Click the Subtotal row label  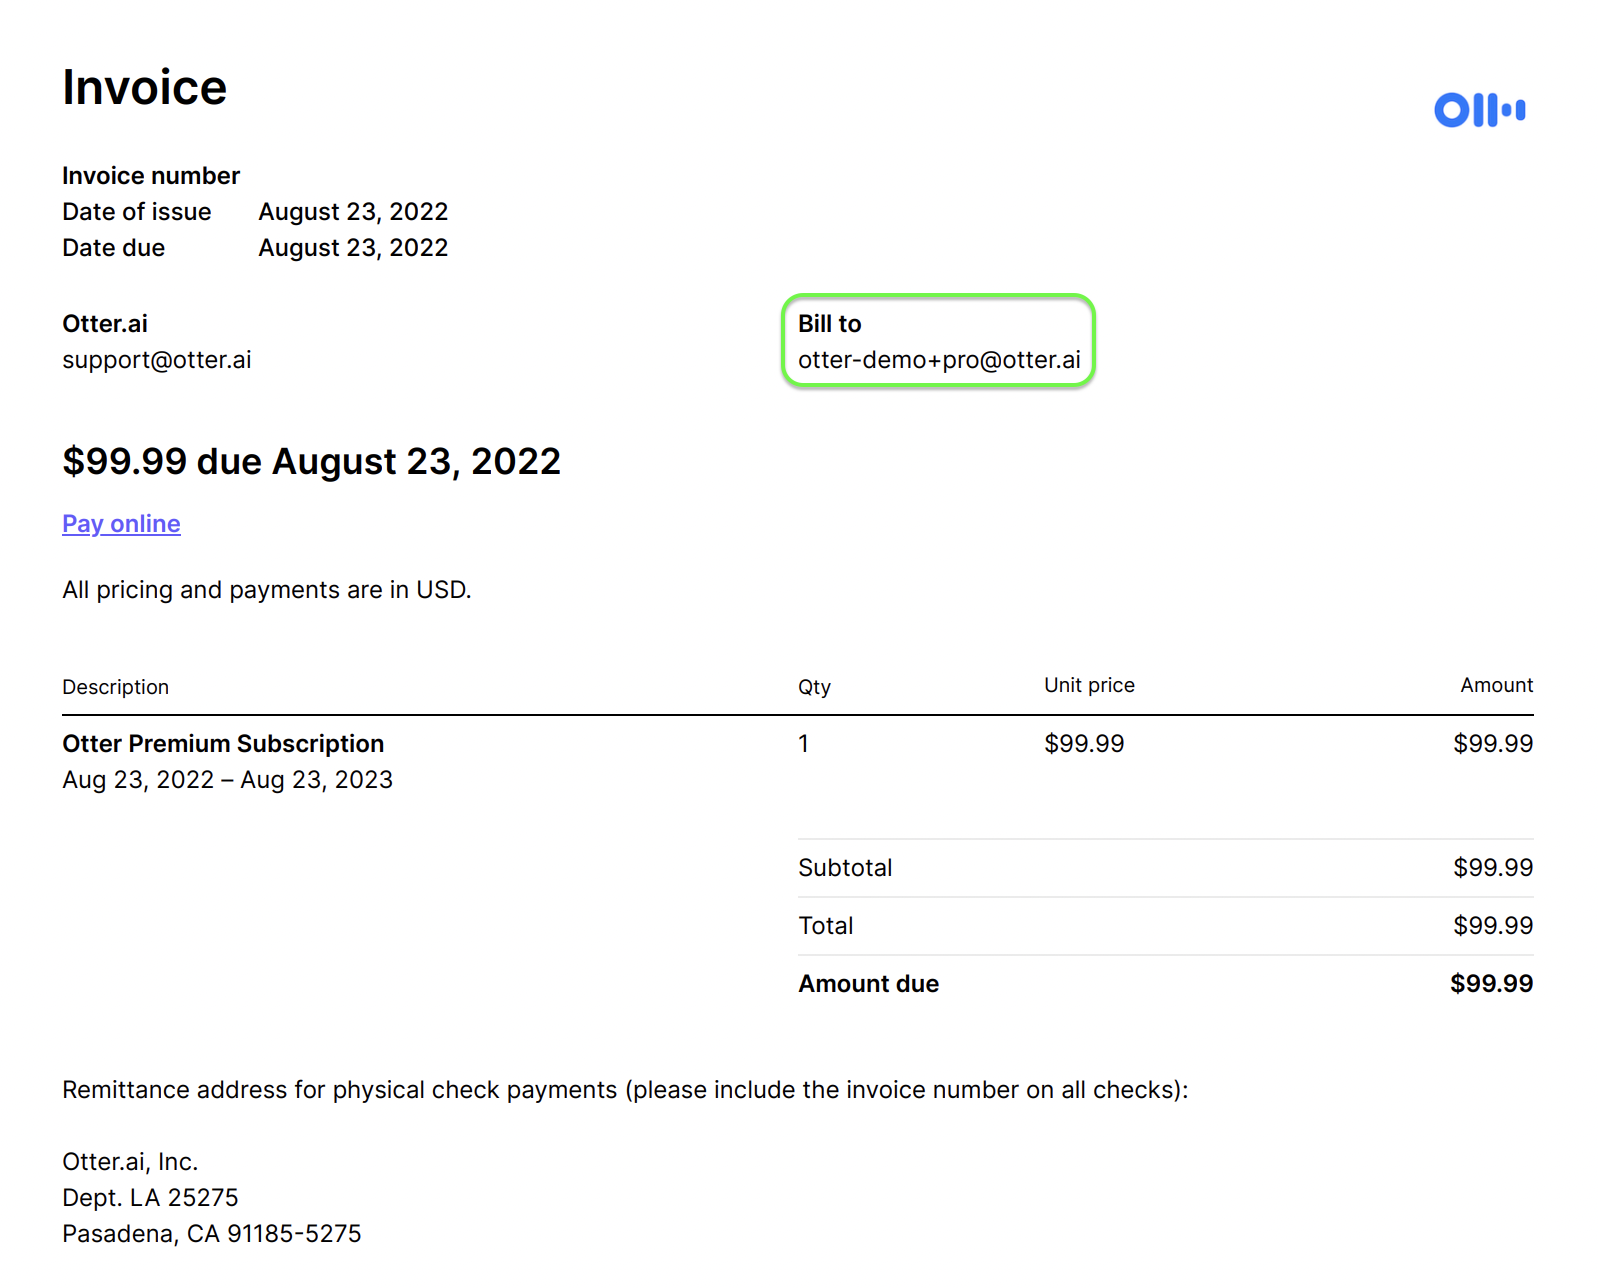[845, 868]
